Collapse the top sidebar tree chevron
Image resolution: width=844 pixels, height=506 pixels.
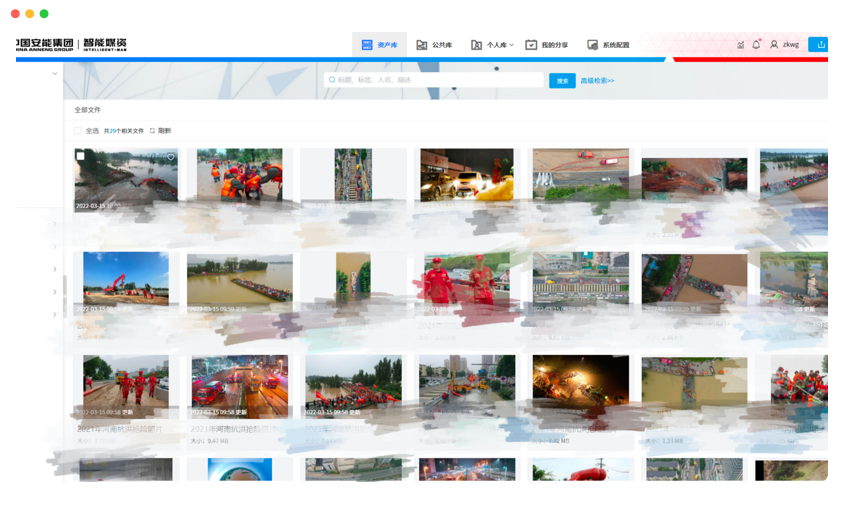click(x=55, y=73)
